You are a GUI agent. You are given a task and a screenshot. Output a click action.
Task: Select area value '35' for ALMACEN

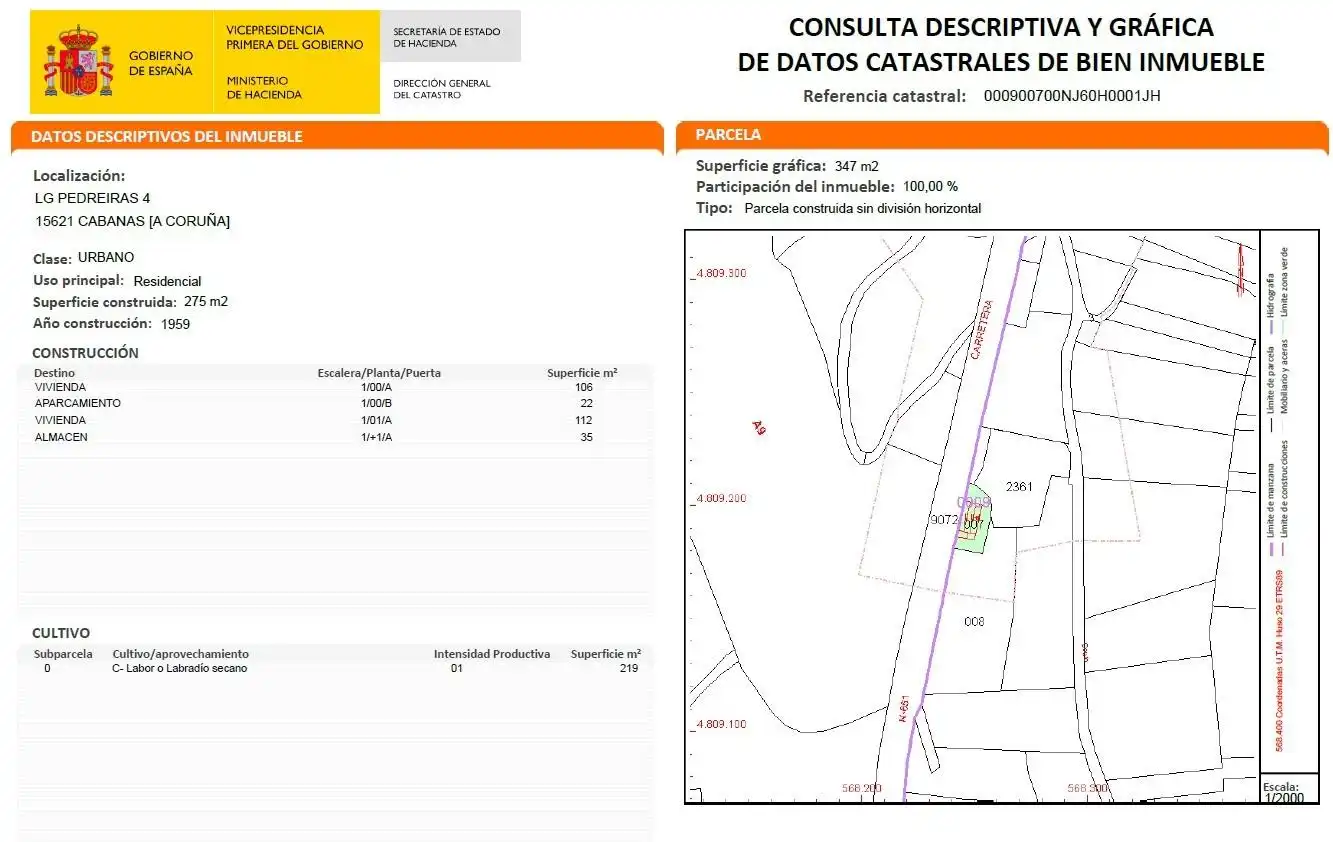point(586,437)
